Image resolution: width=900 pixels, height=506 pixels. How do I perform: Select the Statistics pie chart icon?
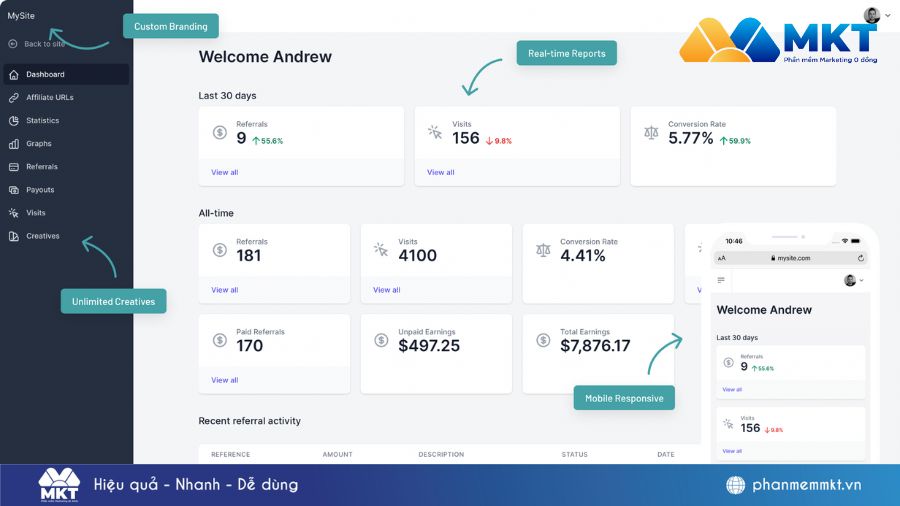(13, 121)
